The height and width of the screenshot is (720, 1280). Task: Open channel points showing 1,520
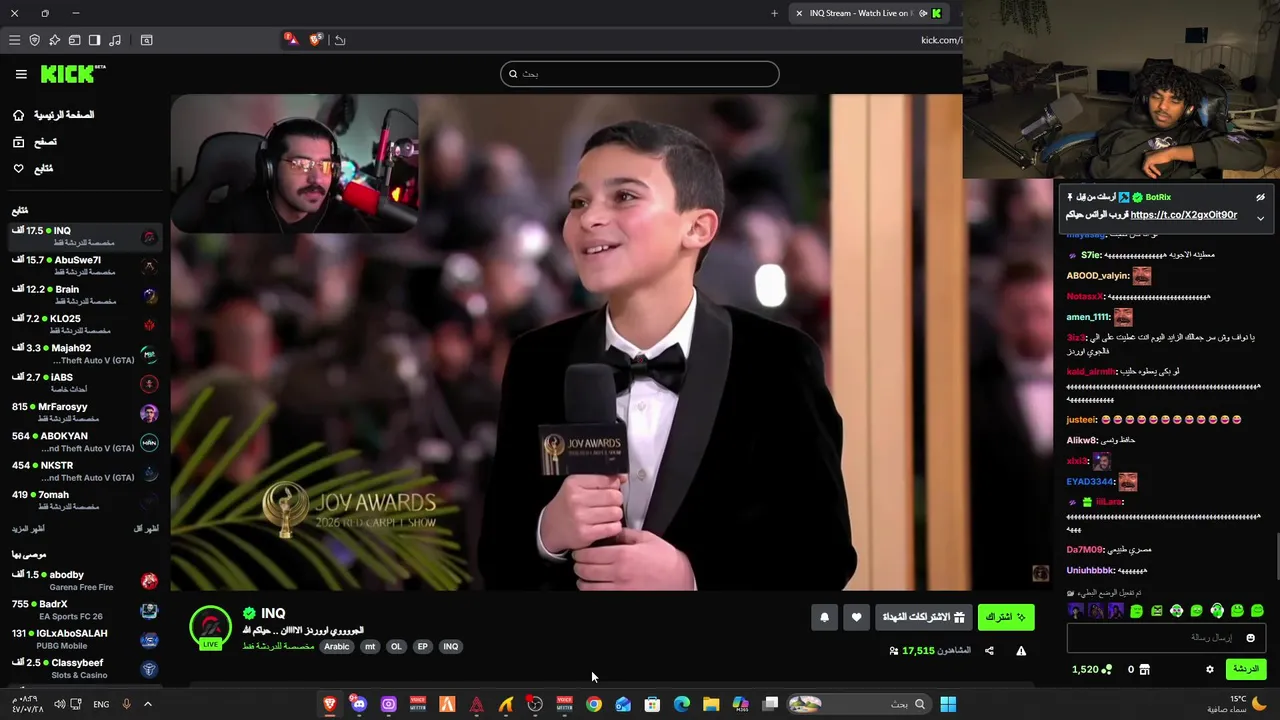(x=1092, y=669)
